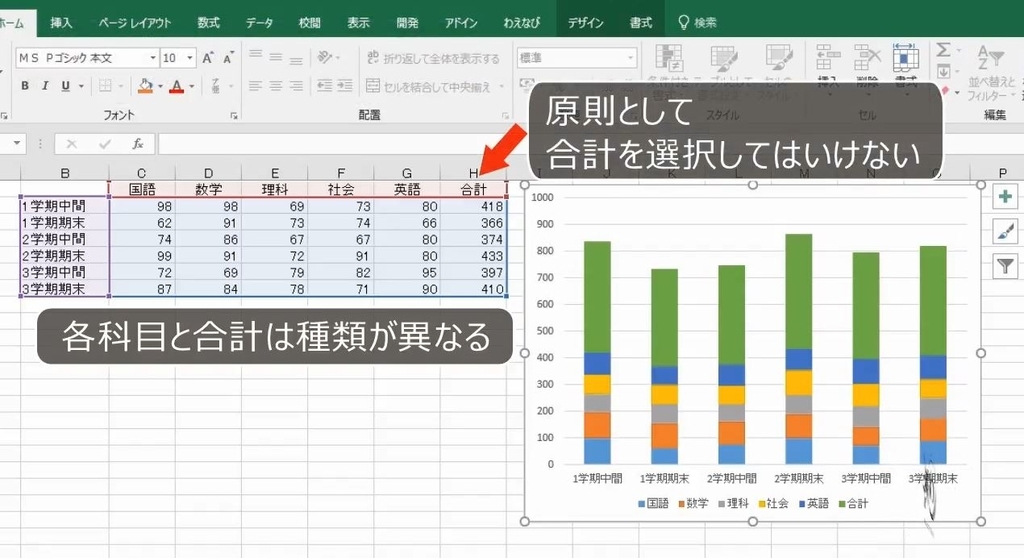Click the 検索 Tell Me search box
Screen dimensions: 1024x558
coord(697,23)
